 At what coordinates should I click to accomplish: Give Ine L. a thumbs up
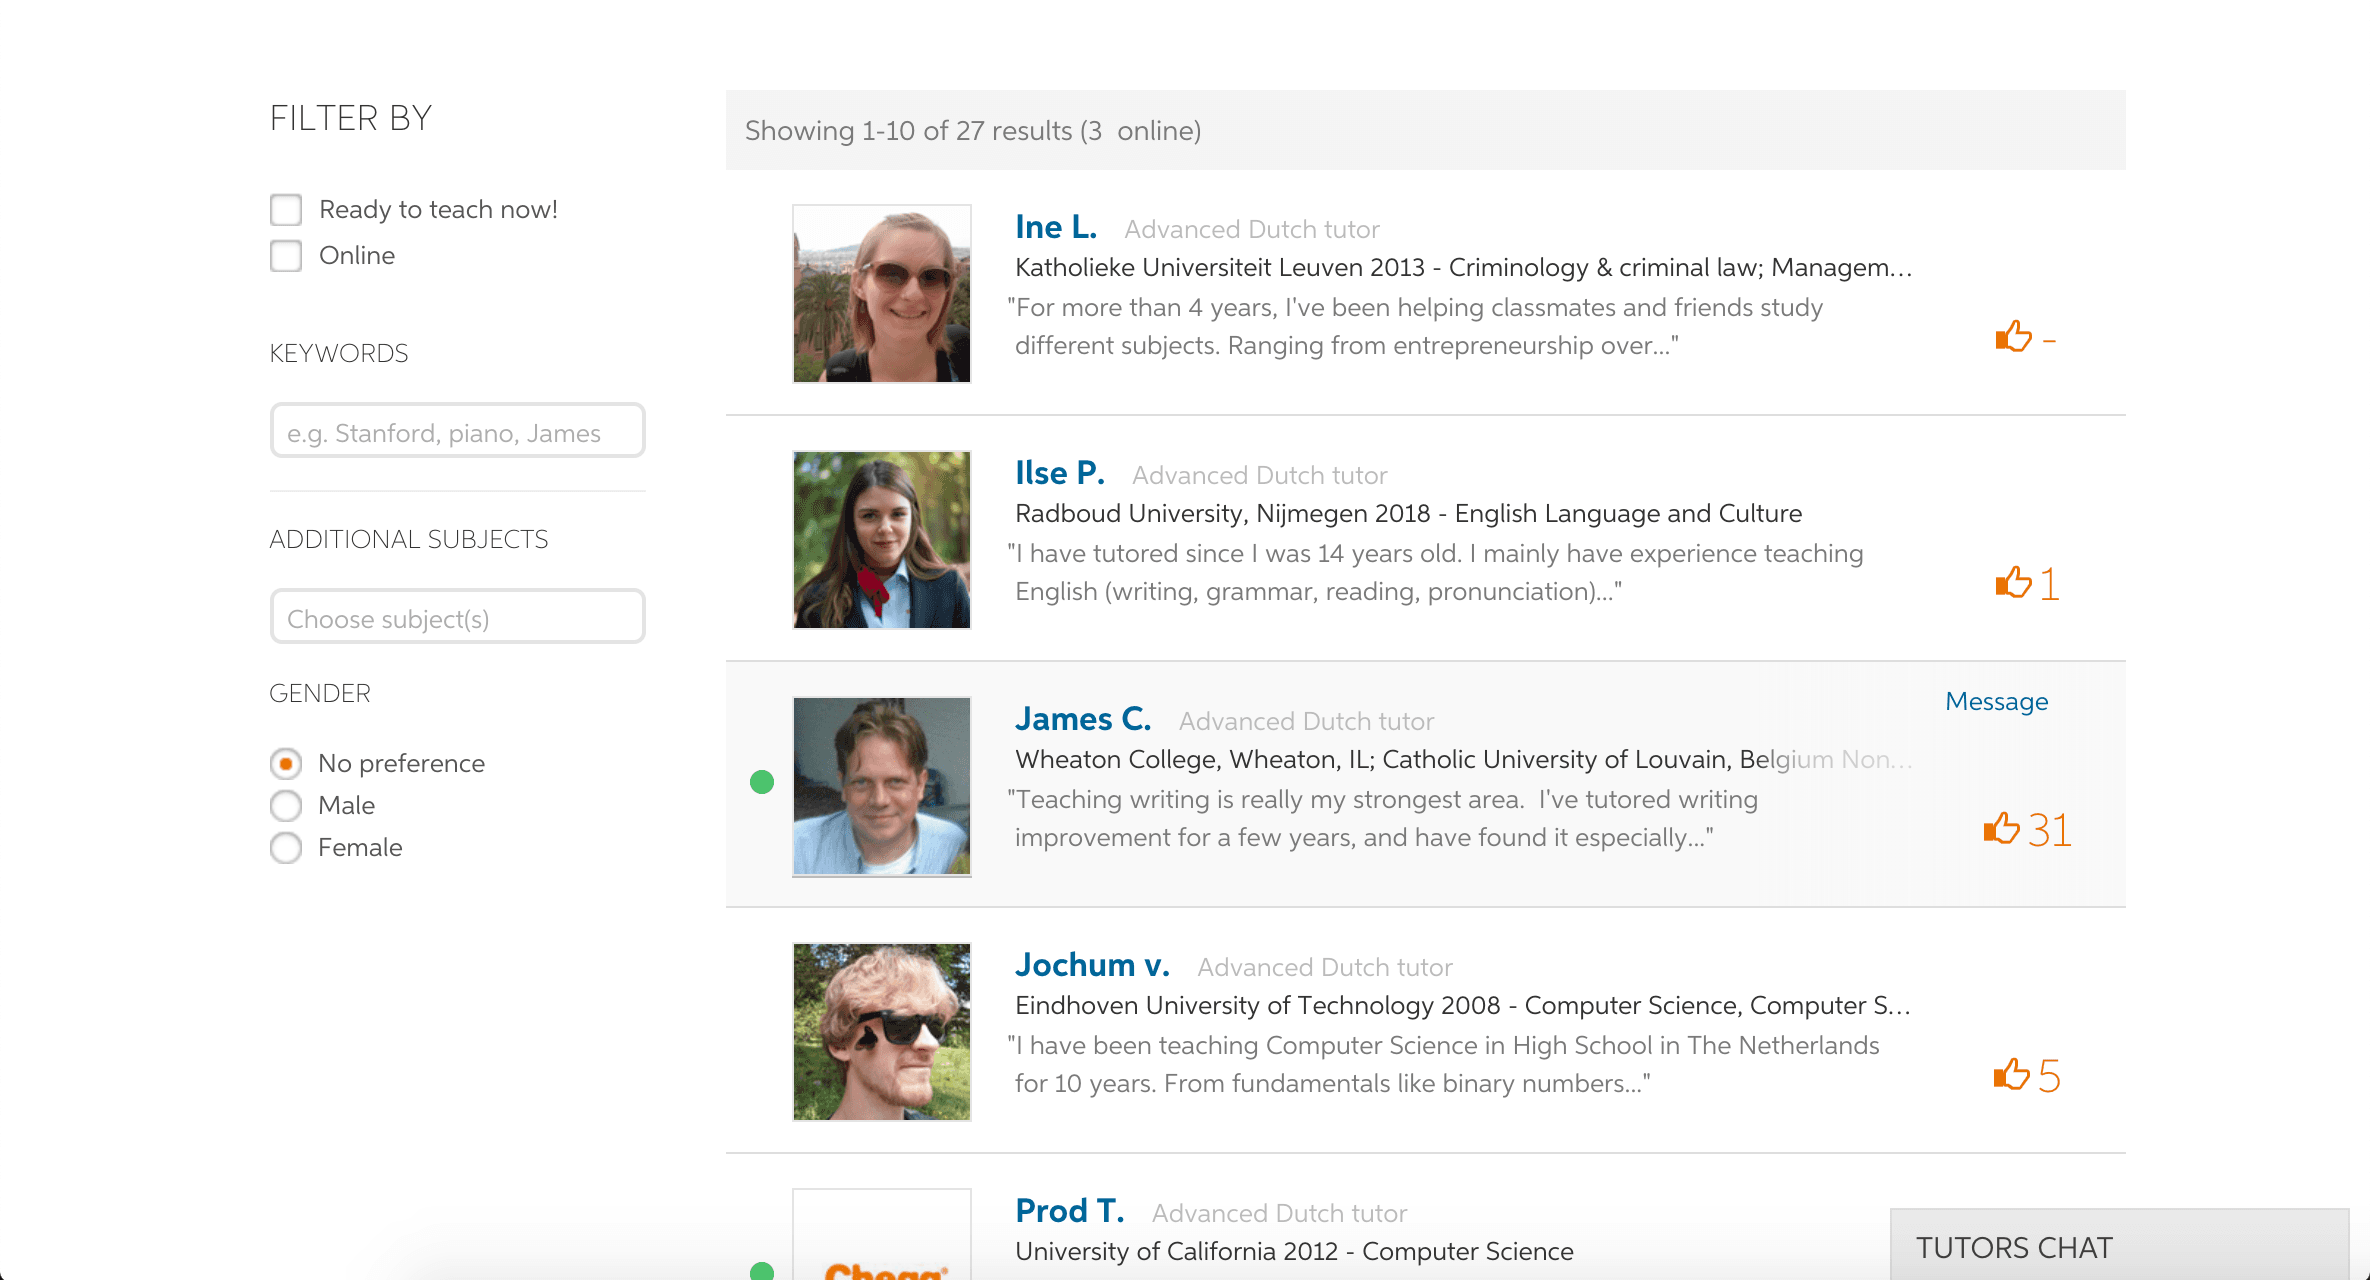pyautogui.click(x=2015, y=337)
